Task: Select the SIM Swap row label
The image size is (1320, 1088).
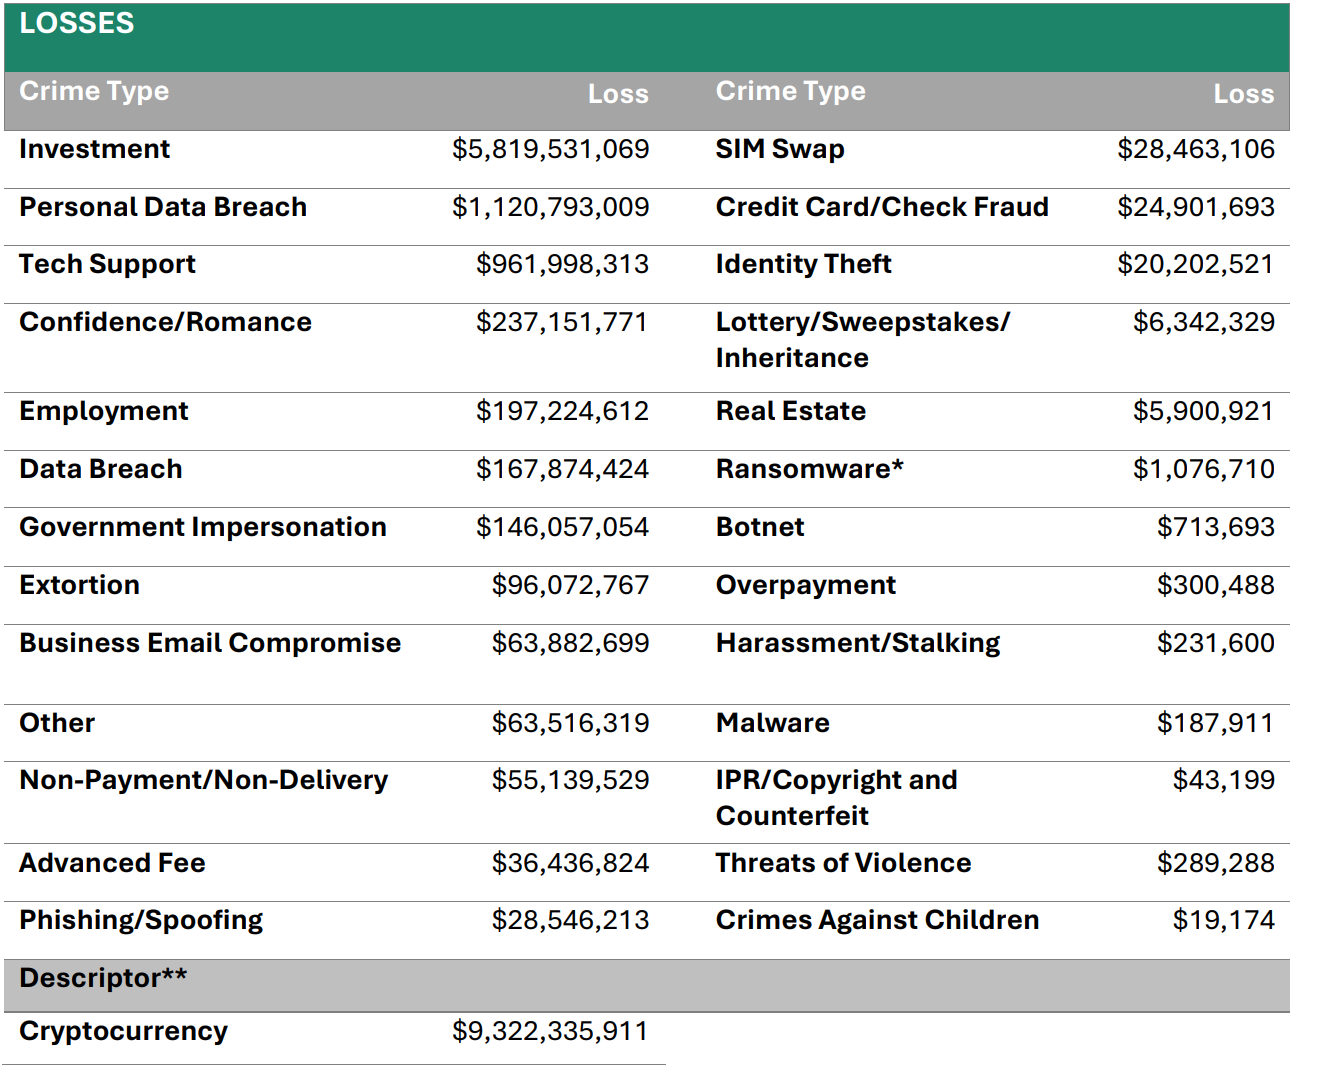Action: (x=780, y=150)
